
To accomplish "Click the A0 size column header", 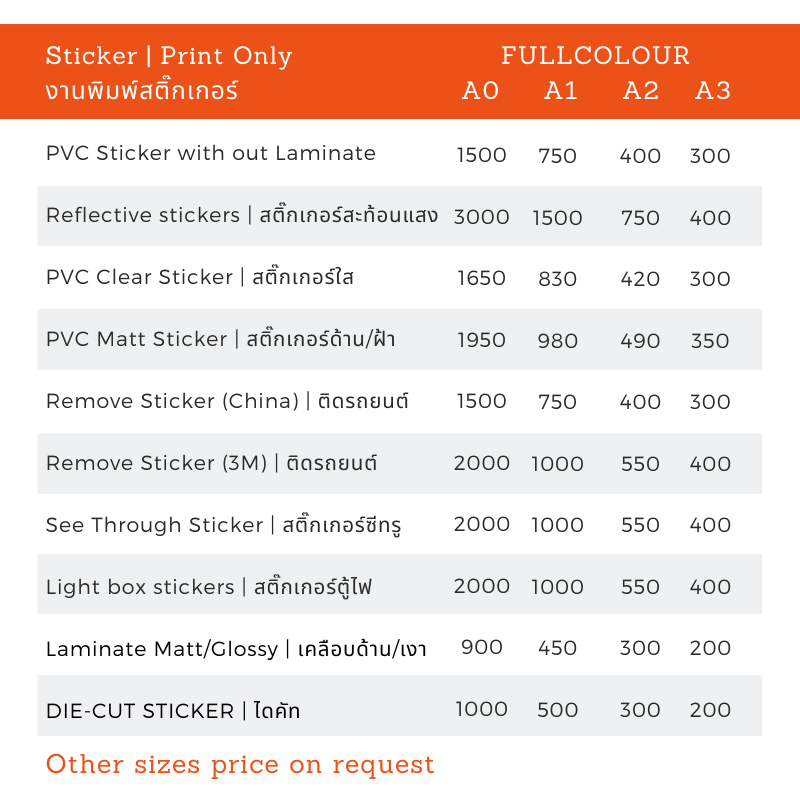I will tap(480, 91).
